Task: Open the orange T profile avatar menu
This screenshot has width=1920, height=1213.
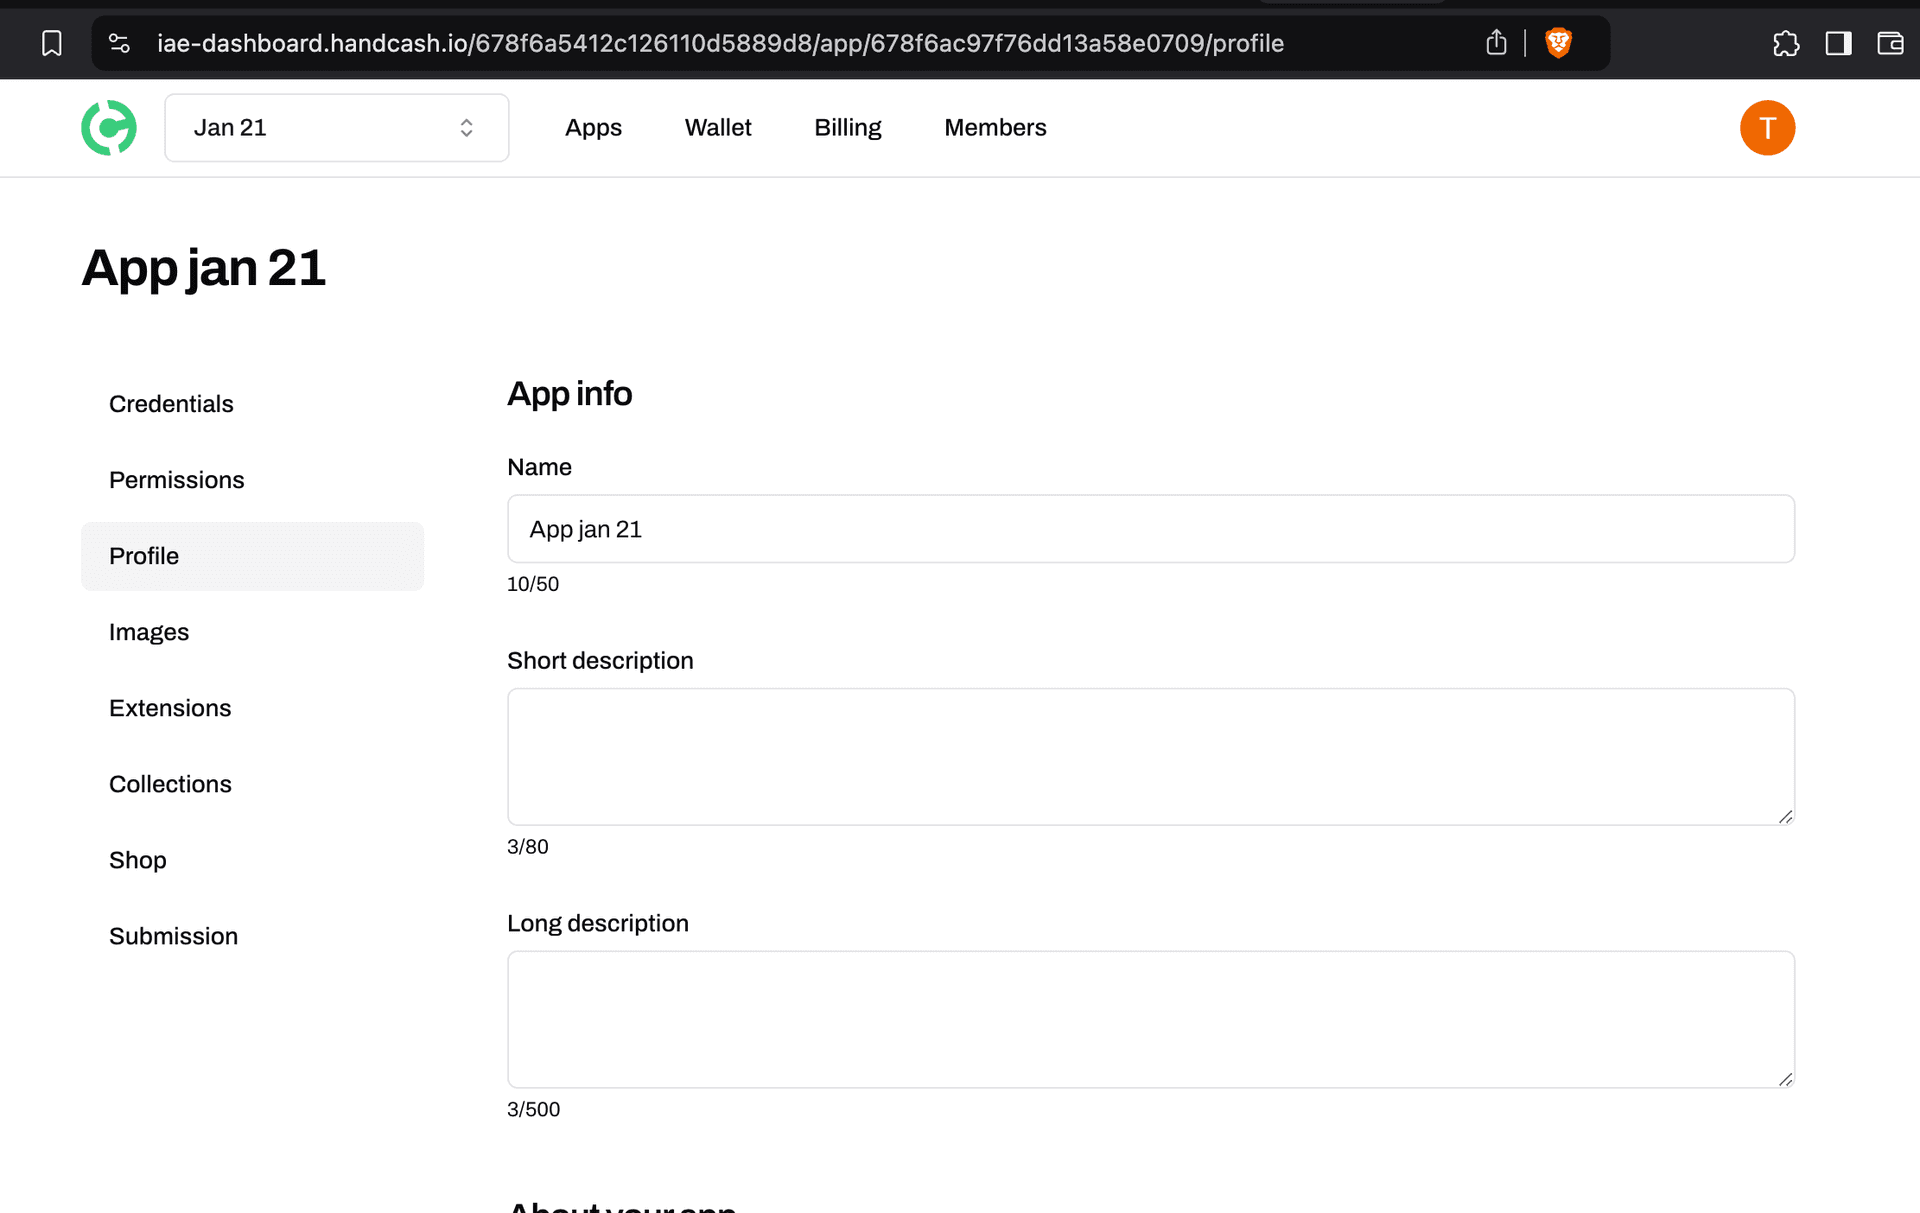Action: coord(1767,127)
